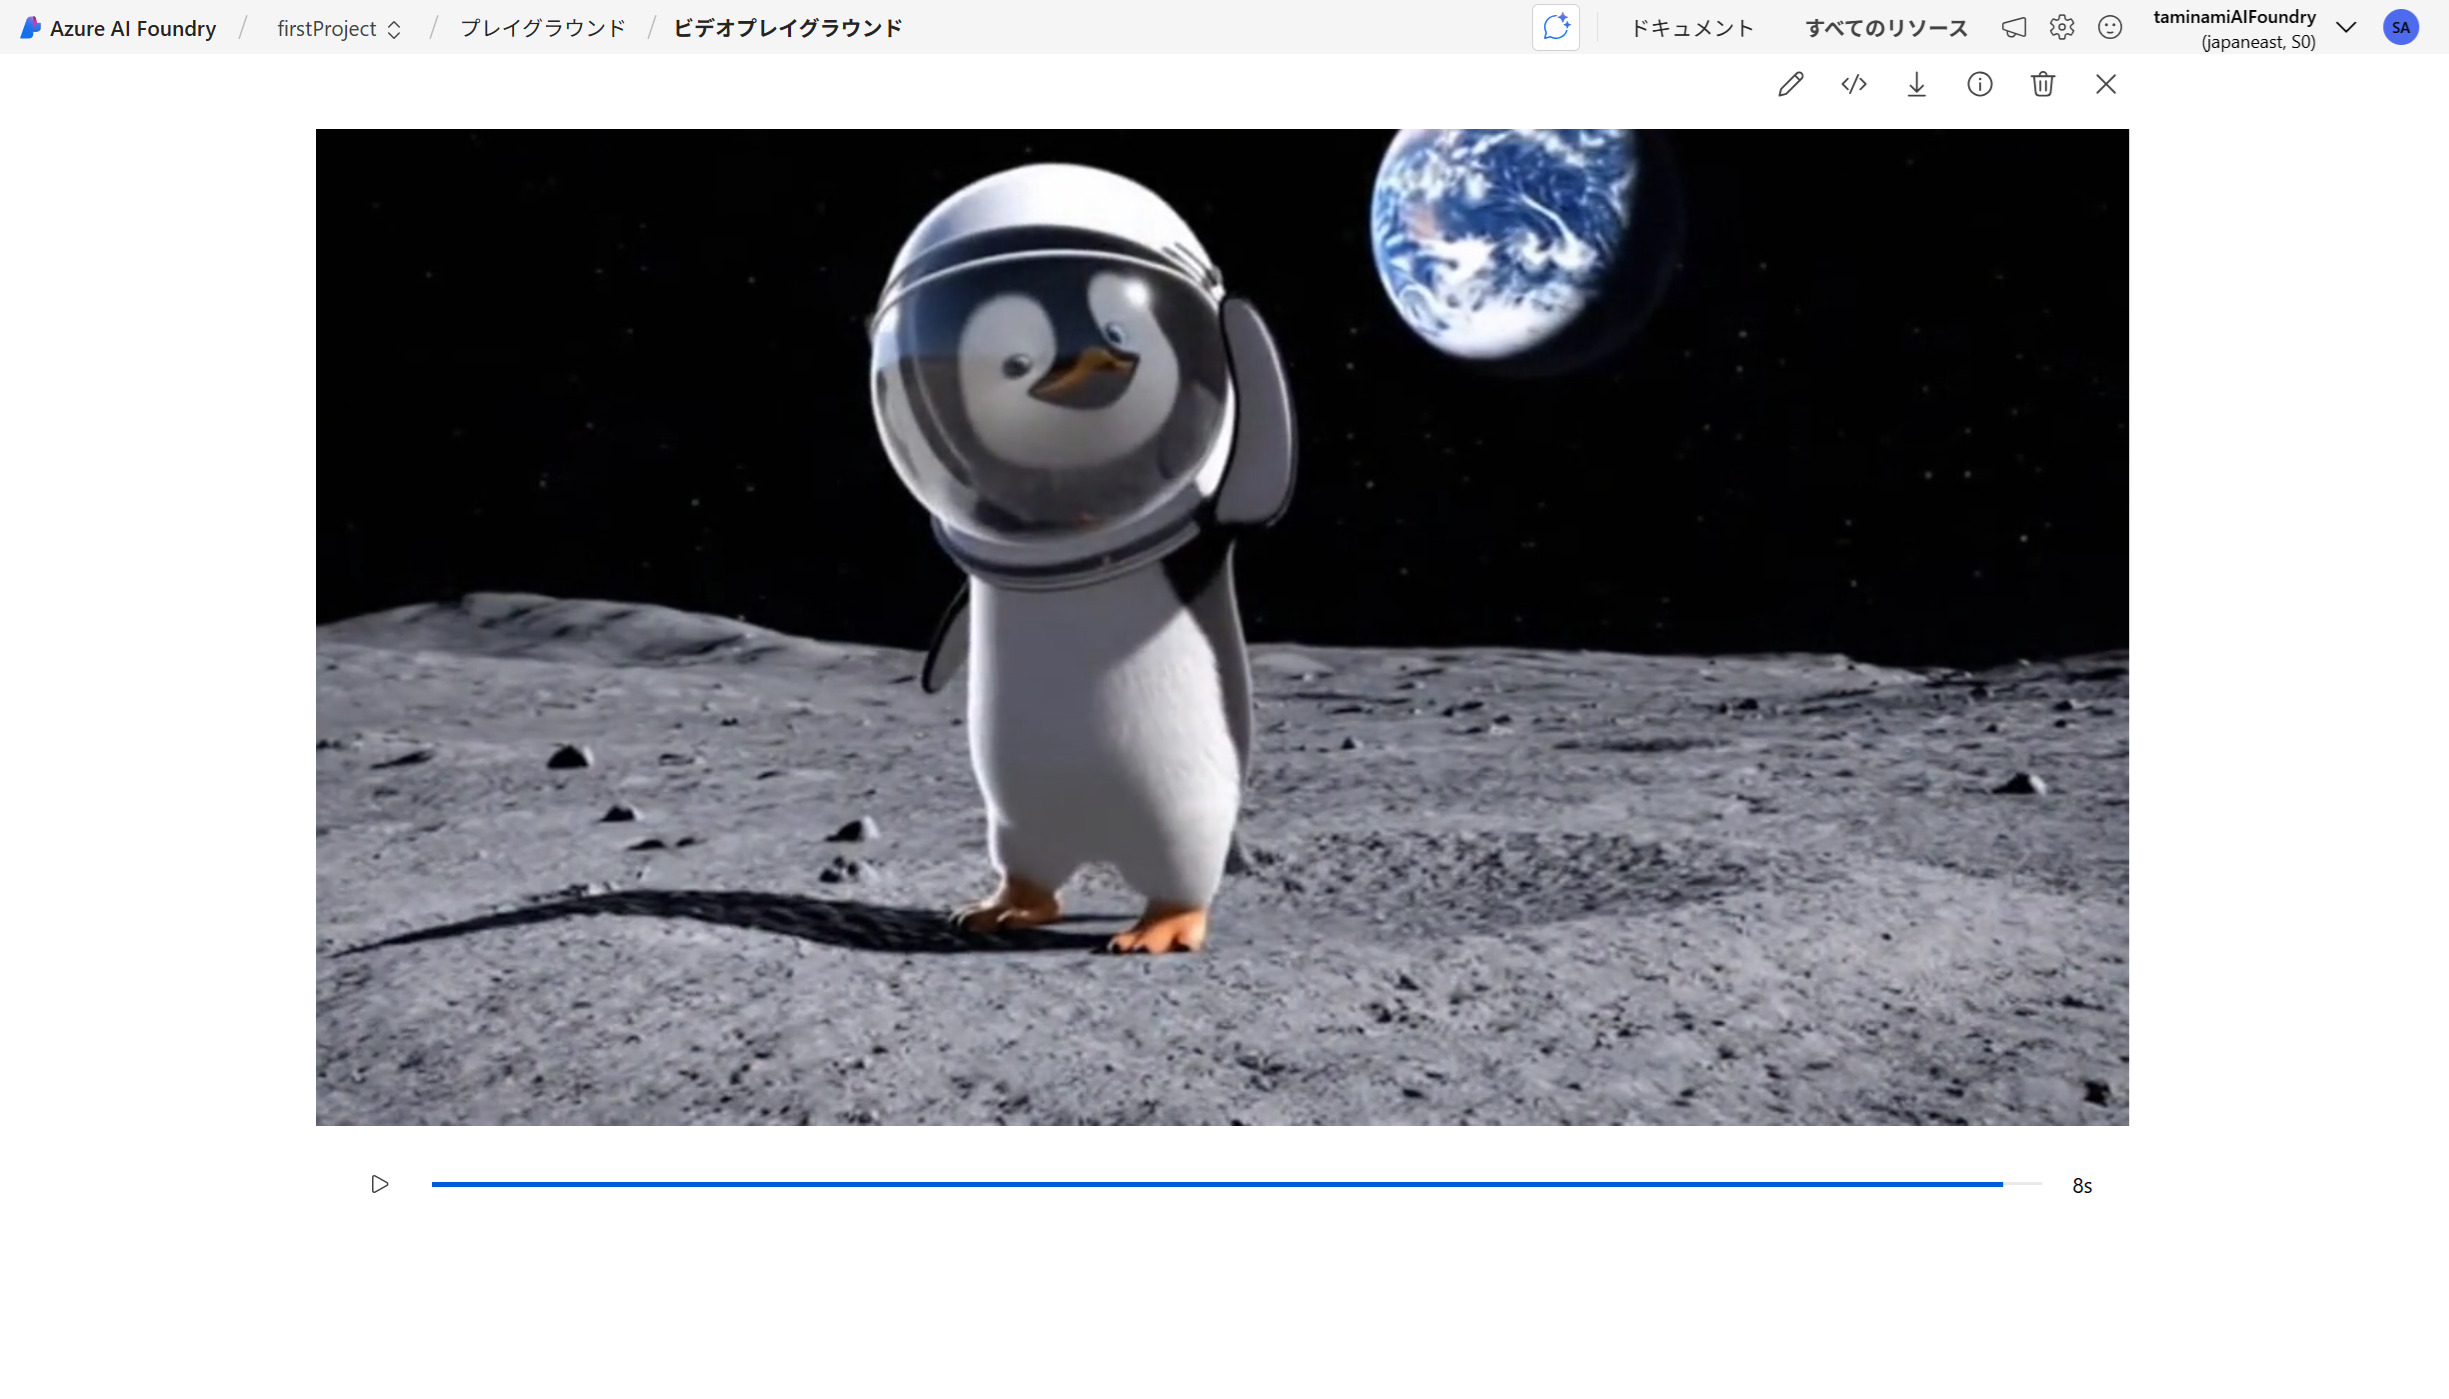Click the video progress bar

pos(1235,1184)
